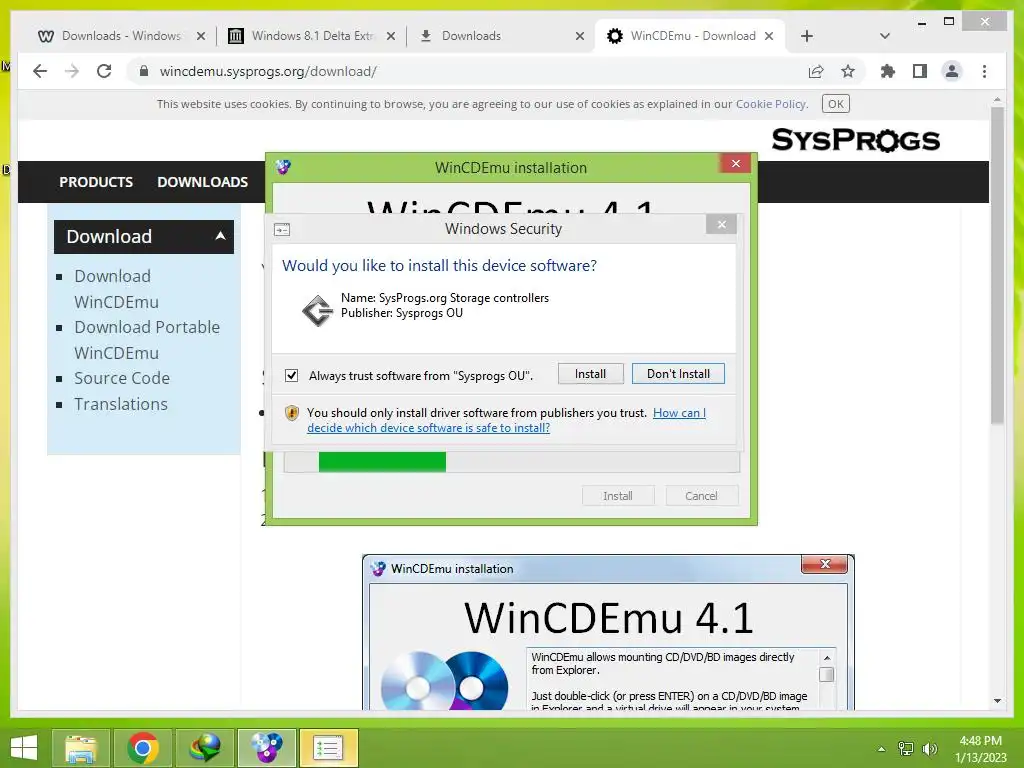This screenshot has height=768, width=1024.
Task: Open Google Chrome from the taskbar
Action: (143, 748)
